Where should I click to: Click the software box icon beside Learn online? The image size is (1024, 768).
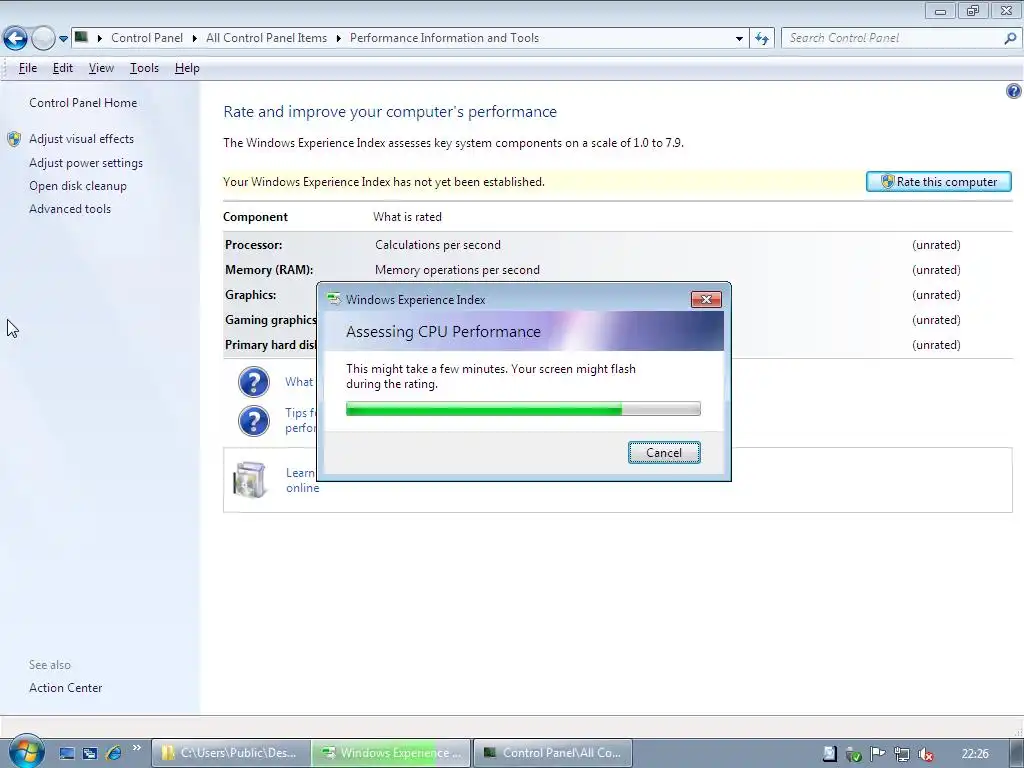(249, 480)
